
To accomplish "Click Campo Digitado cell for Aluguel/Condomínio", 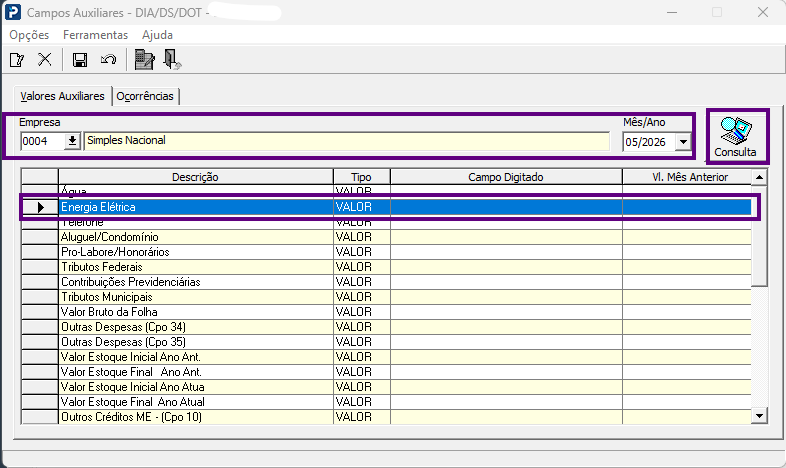I will click(506, 237).
